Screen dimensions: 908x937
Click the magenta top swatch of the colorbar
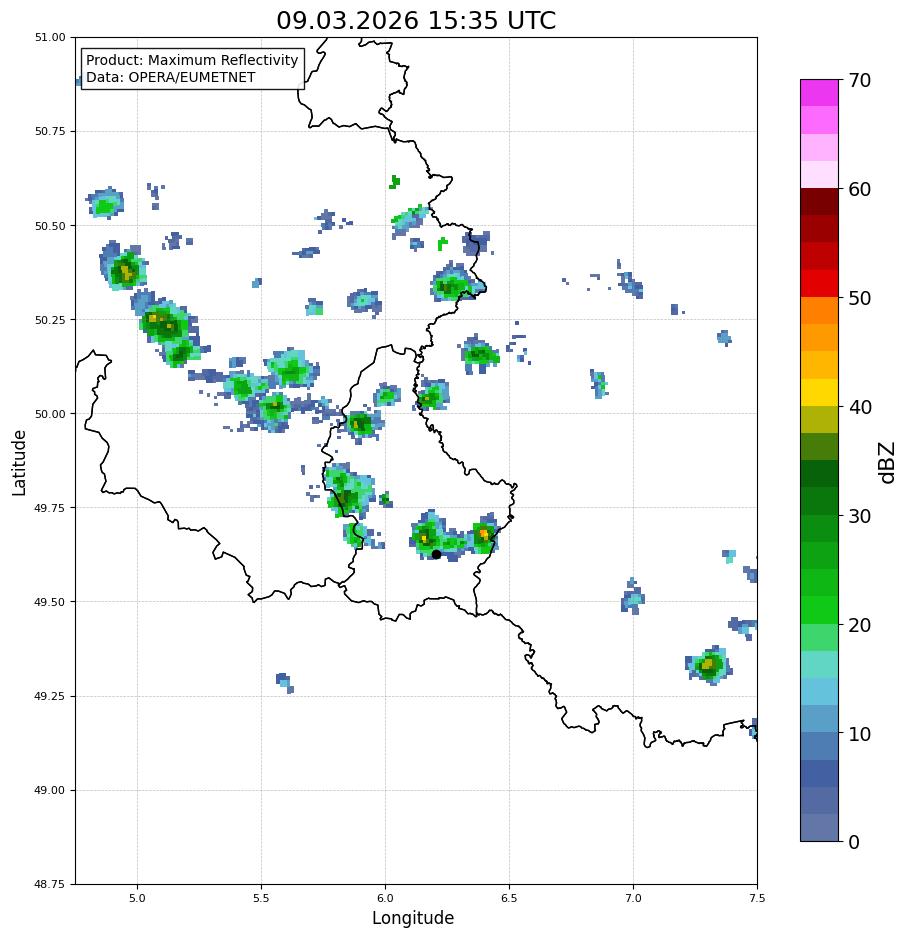[x=820, y=93]
